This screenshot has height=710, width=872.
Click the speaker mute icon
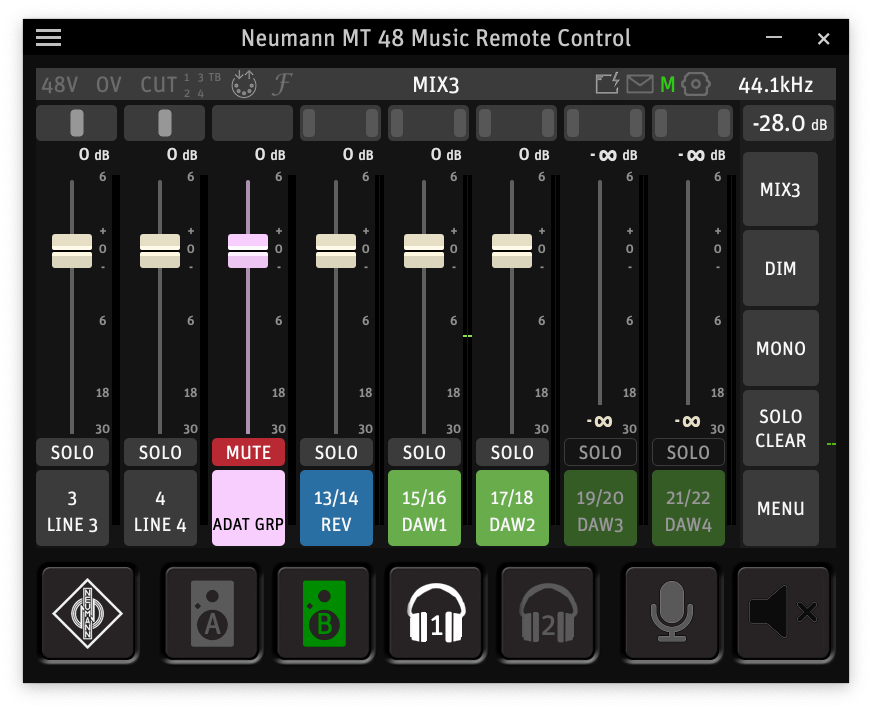(x=783, y=612)
